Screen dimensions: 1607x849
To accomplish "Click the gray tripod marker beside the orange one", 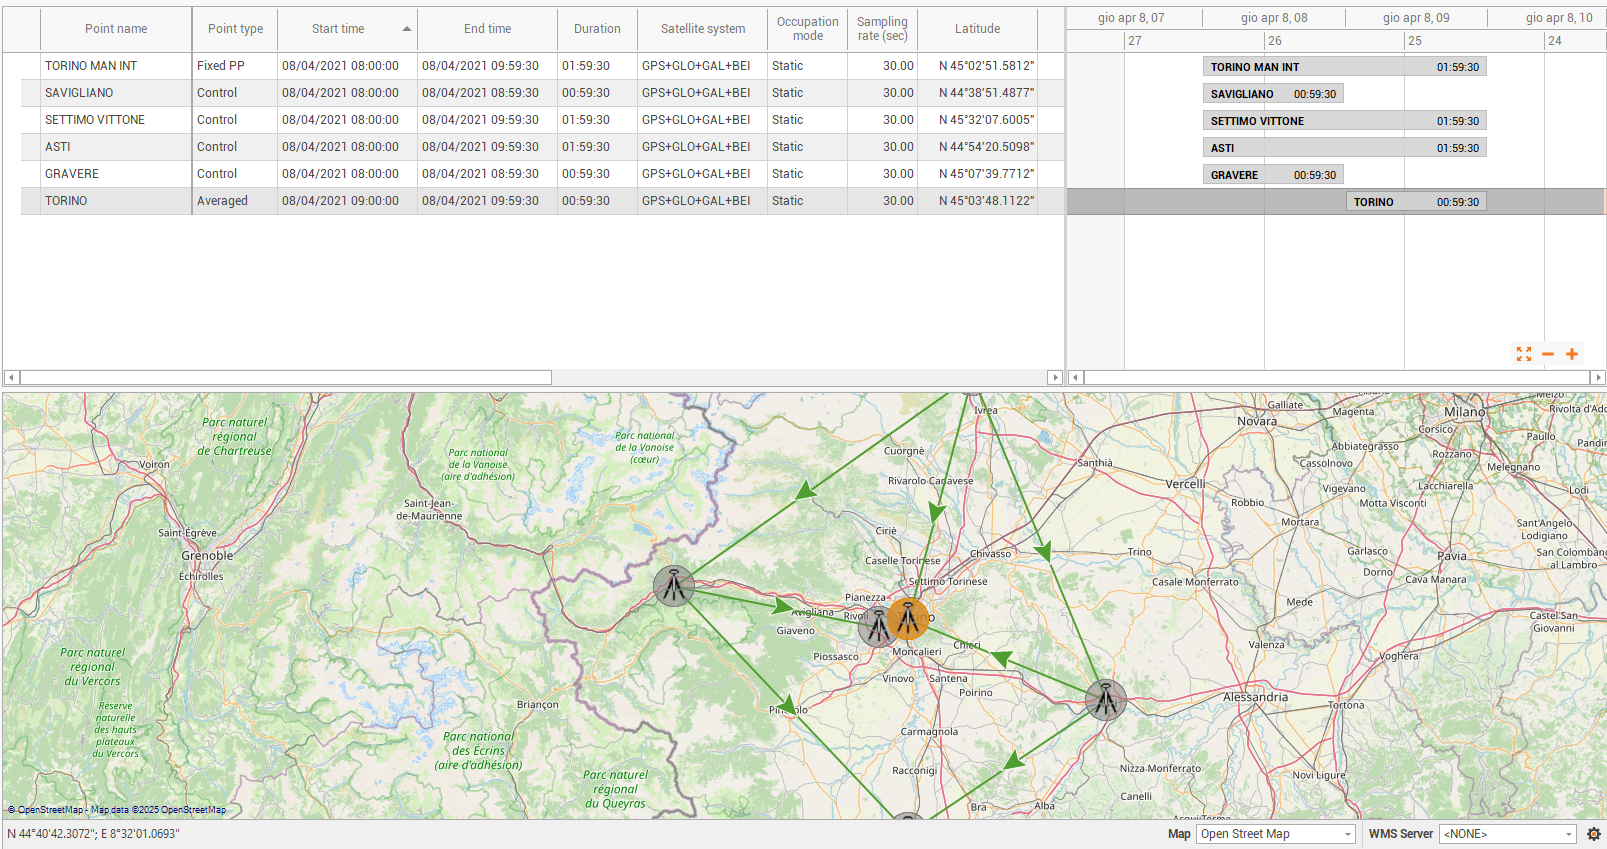I will click(877, 626).
